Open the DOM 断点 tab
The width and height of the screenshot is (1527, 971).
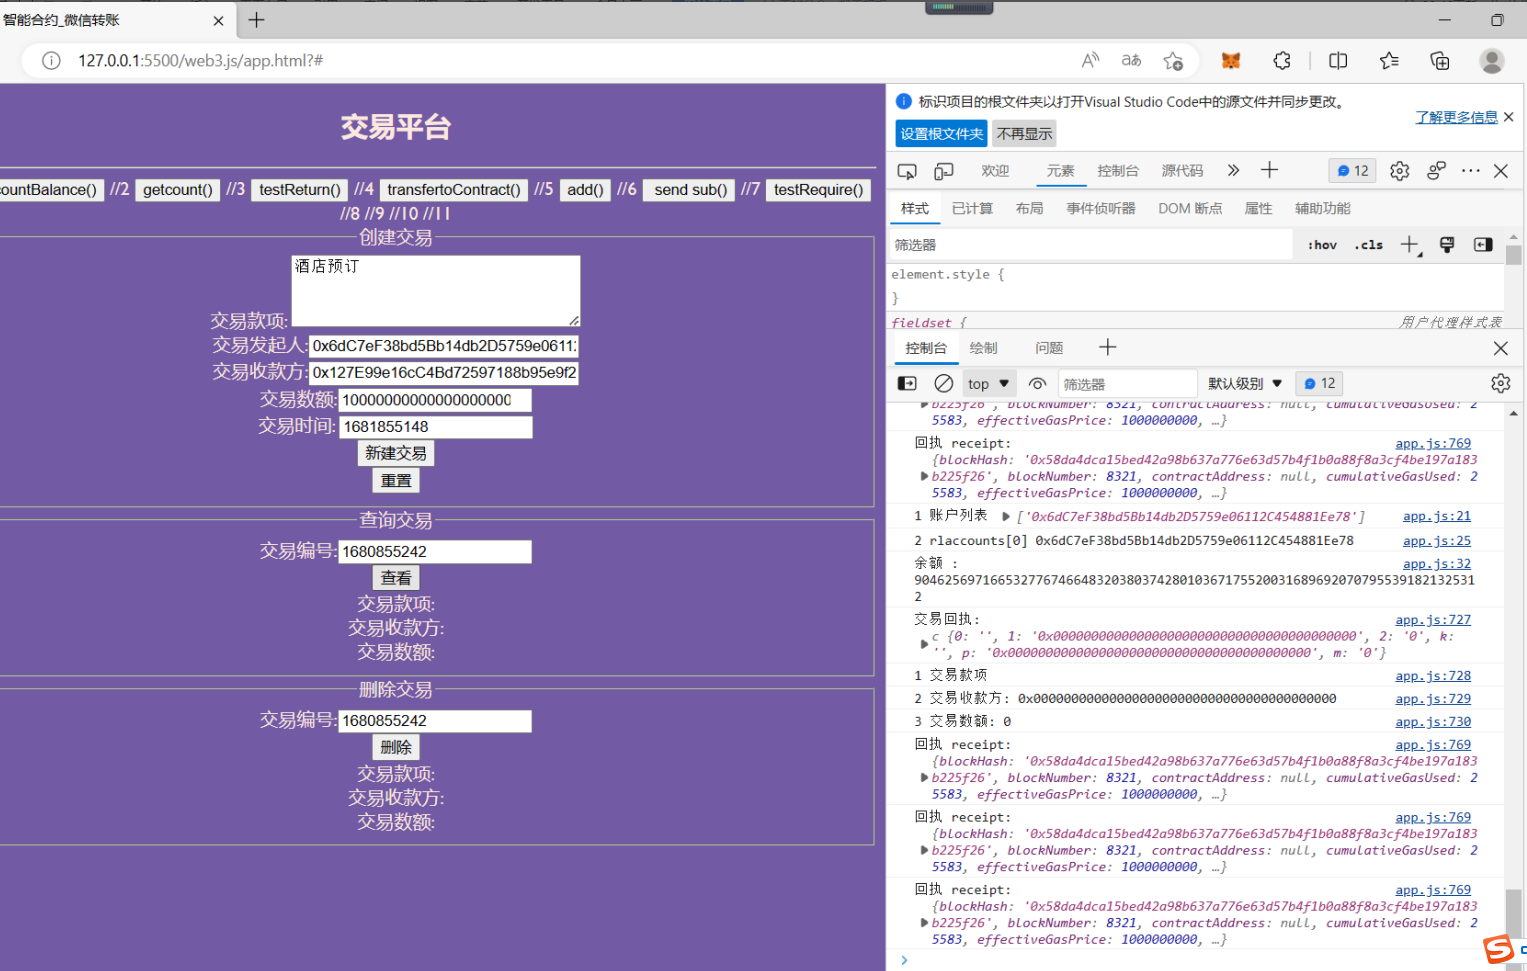point(1190,208)
